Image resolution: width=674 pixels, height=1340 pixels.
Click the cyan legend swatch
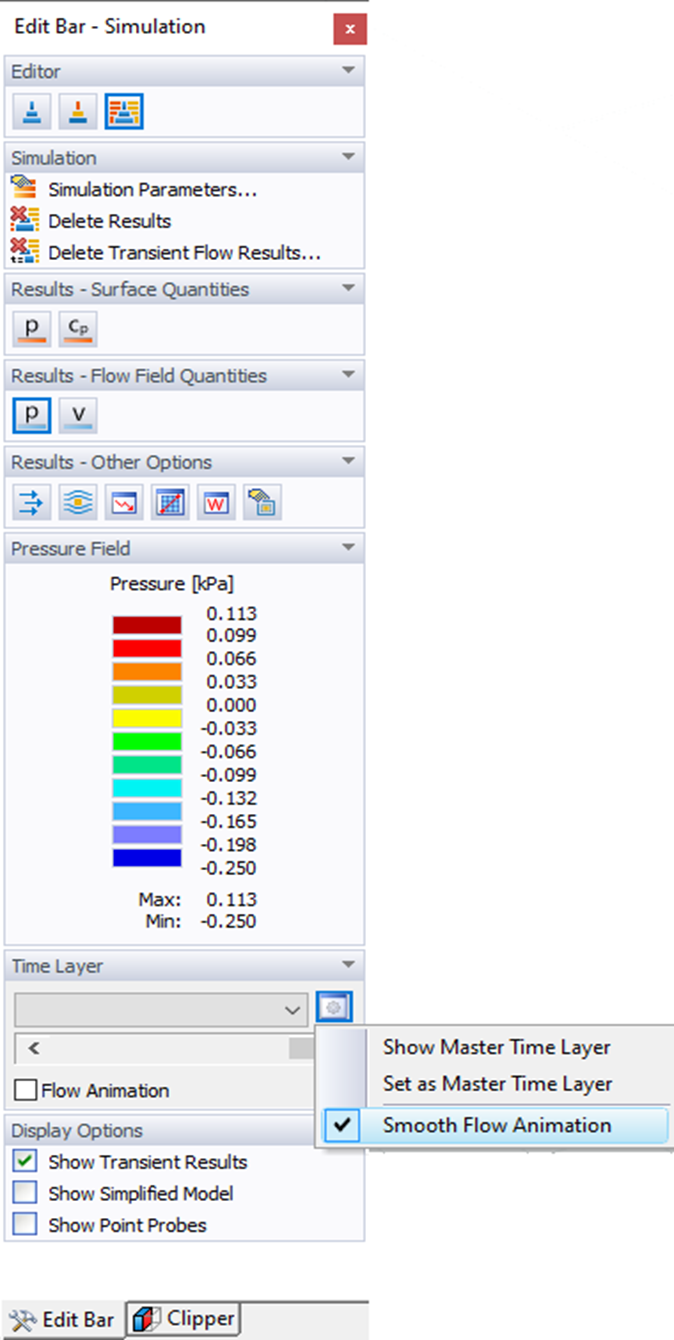click(x=147, y=787)
